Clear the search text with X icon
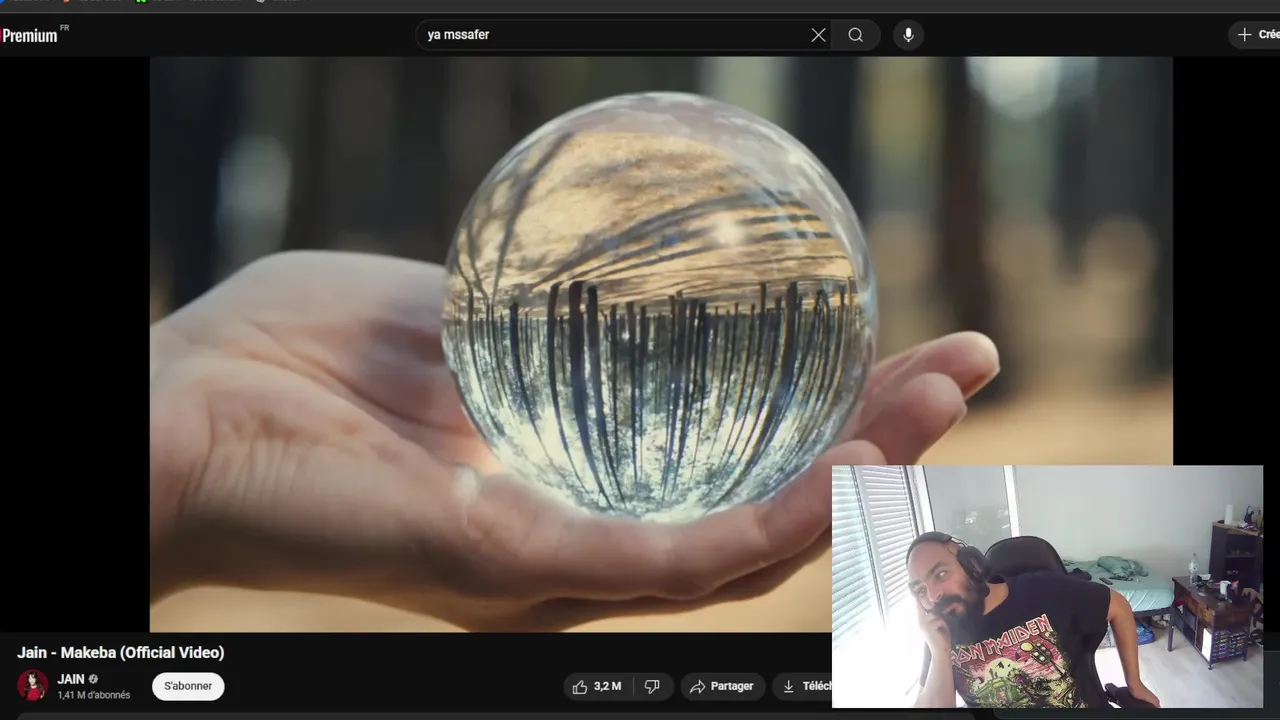 [818, 35]
